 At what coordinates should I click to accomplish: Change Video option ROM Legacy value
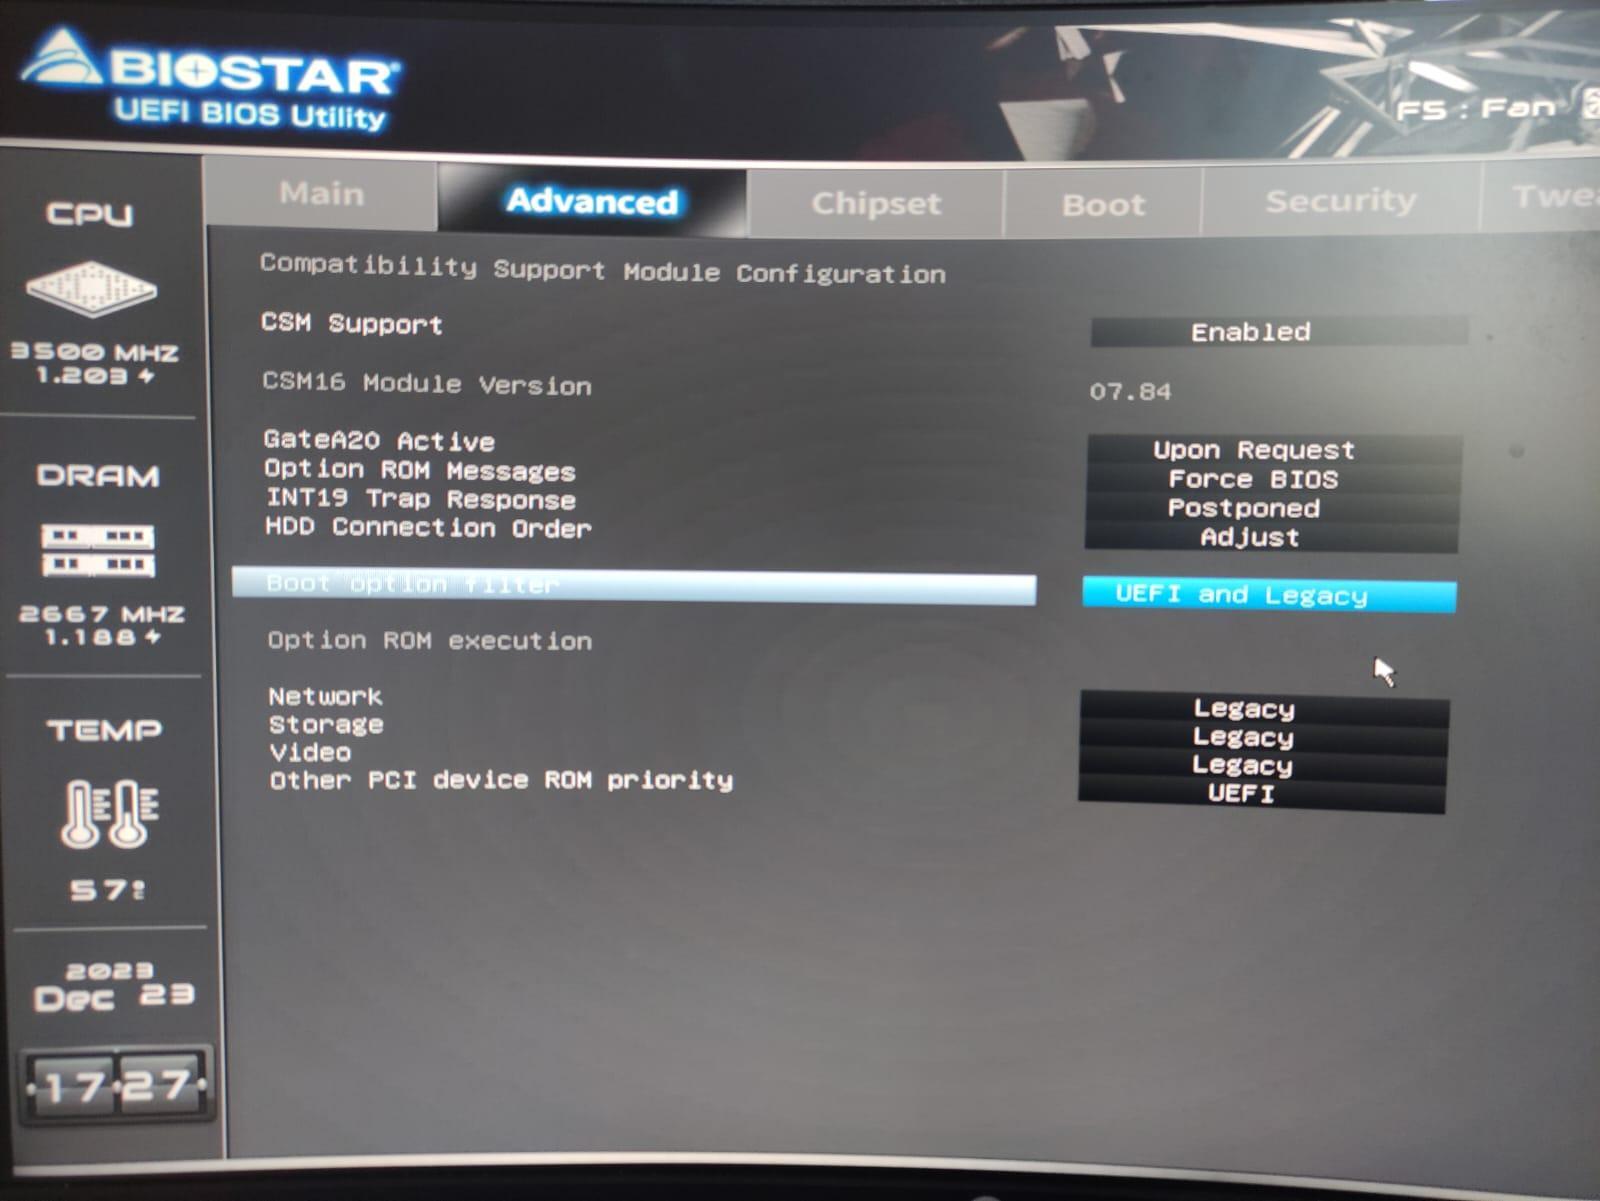(x=1262, y=765)
